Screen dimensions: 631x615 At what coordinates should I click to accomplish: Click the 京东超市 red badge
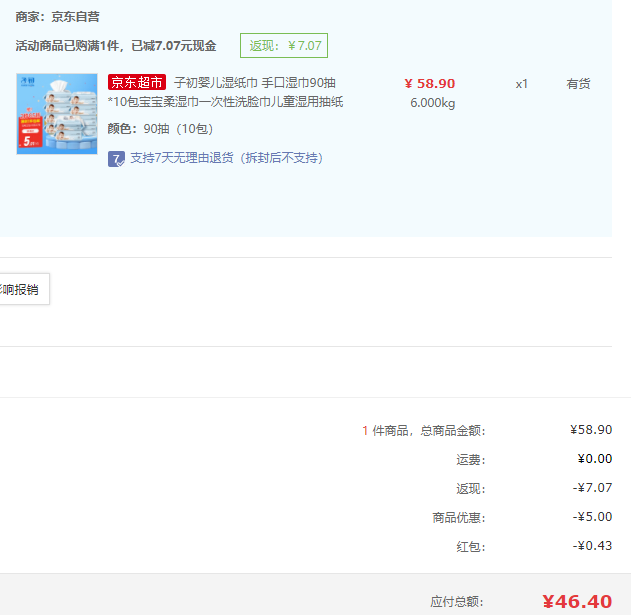[137, 83]
